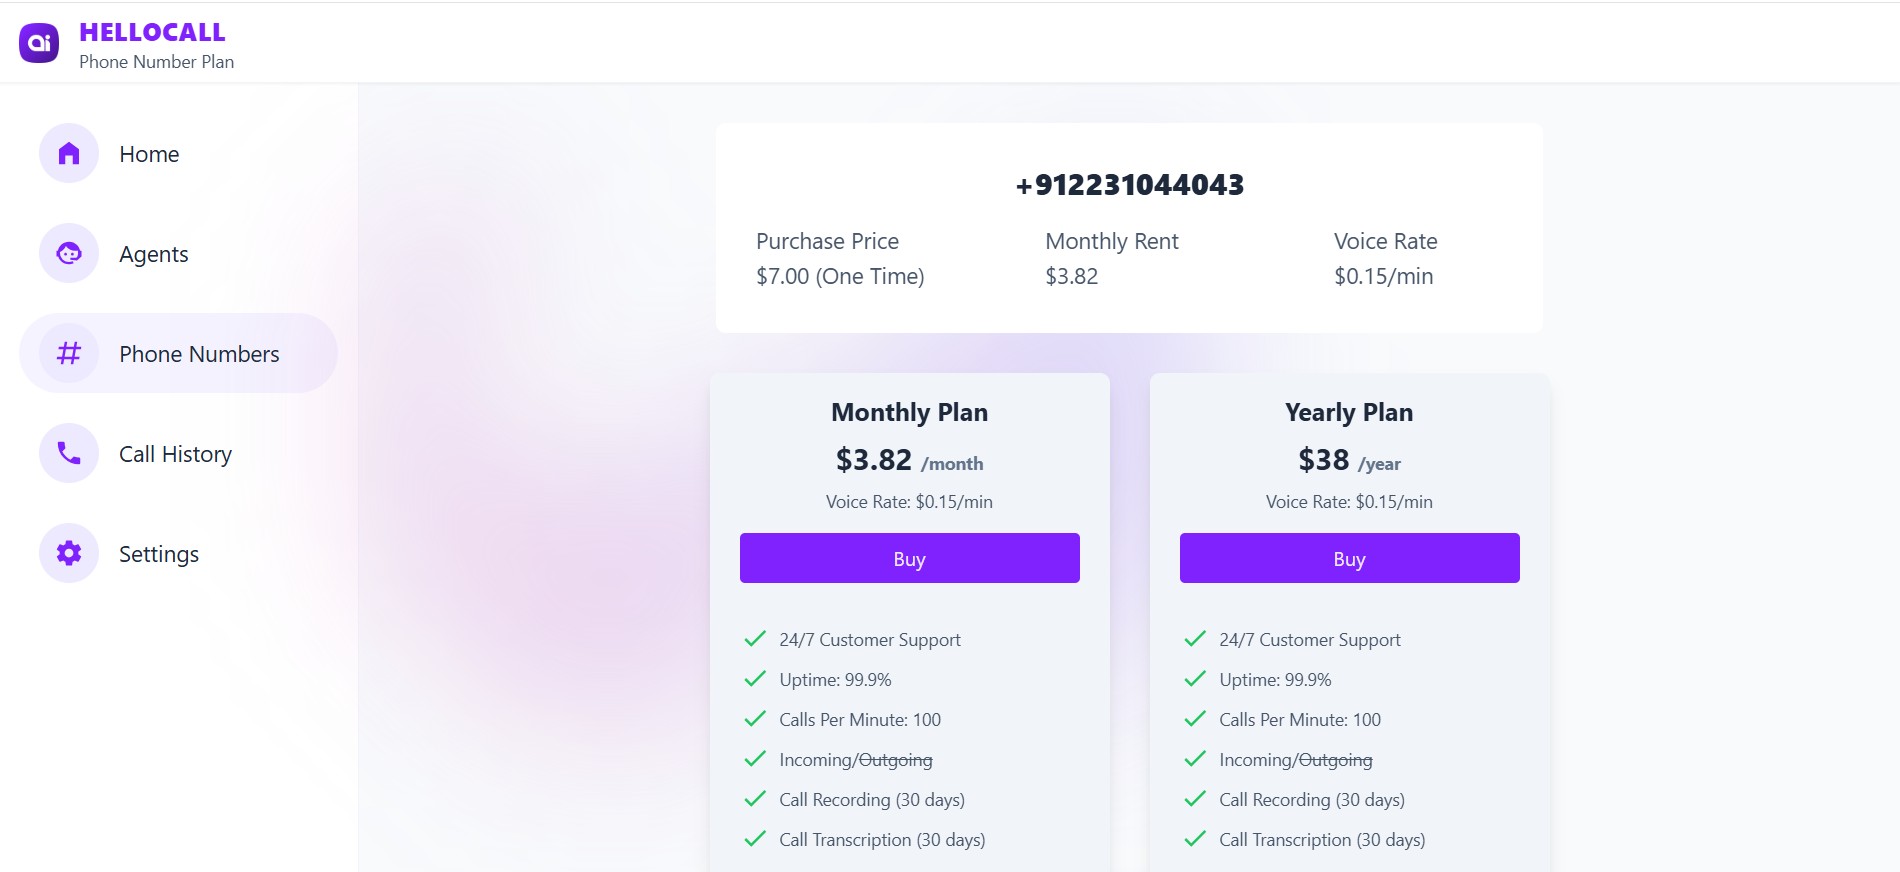Select the Home icon in the sidebar
This screenshot has height=872, width=1900.
pos(67,153)
